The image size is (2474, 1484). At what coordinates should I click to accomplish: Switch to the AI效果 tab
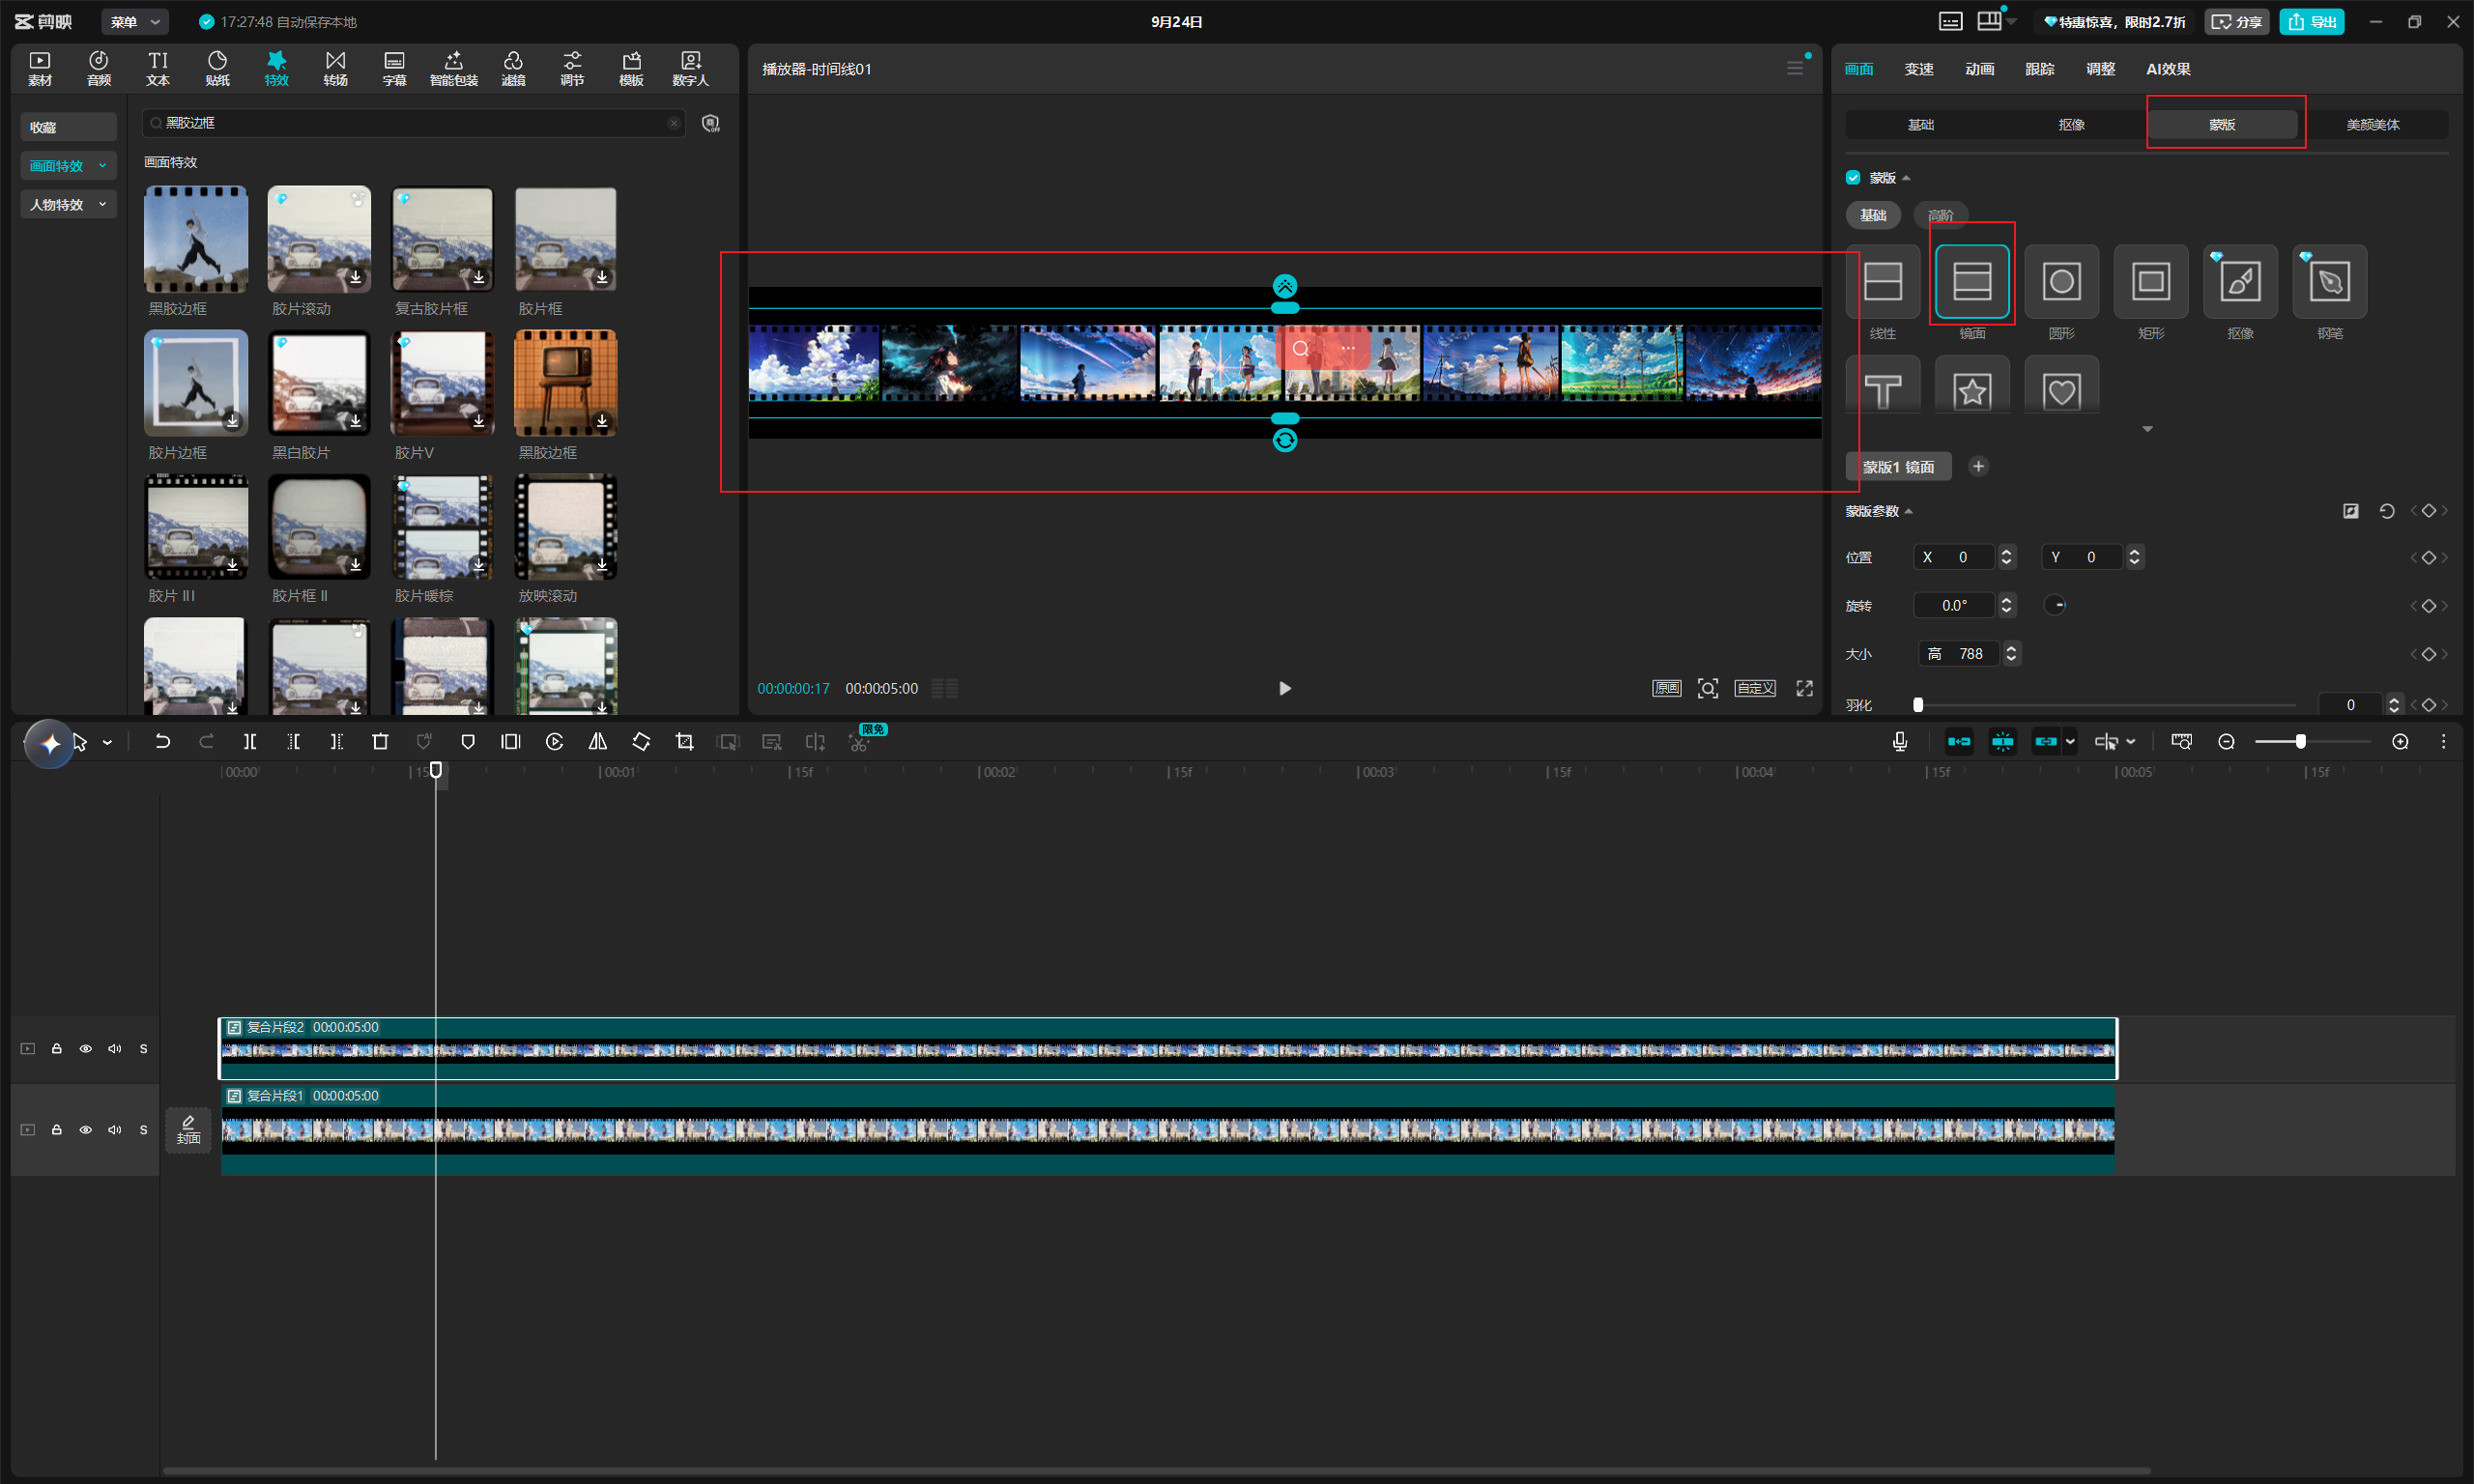coord(2168,69)
